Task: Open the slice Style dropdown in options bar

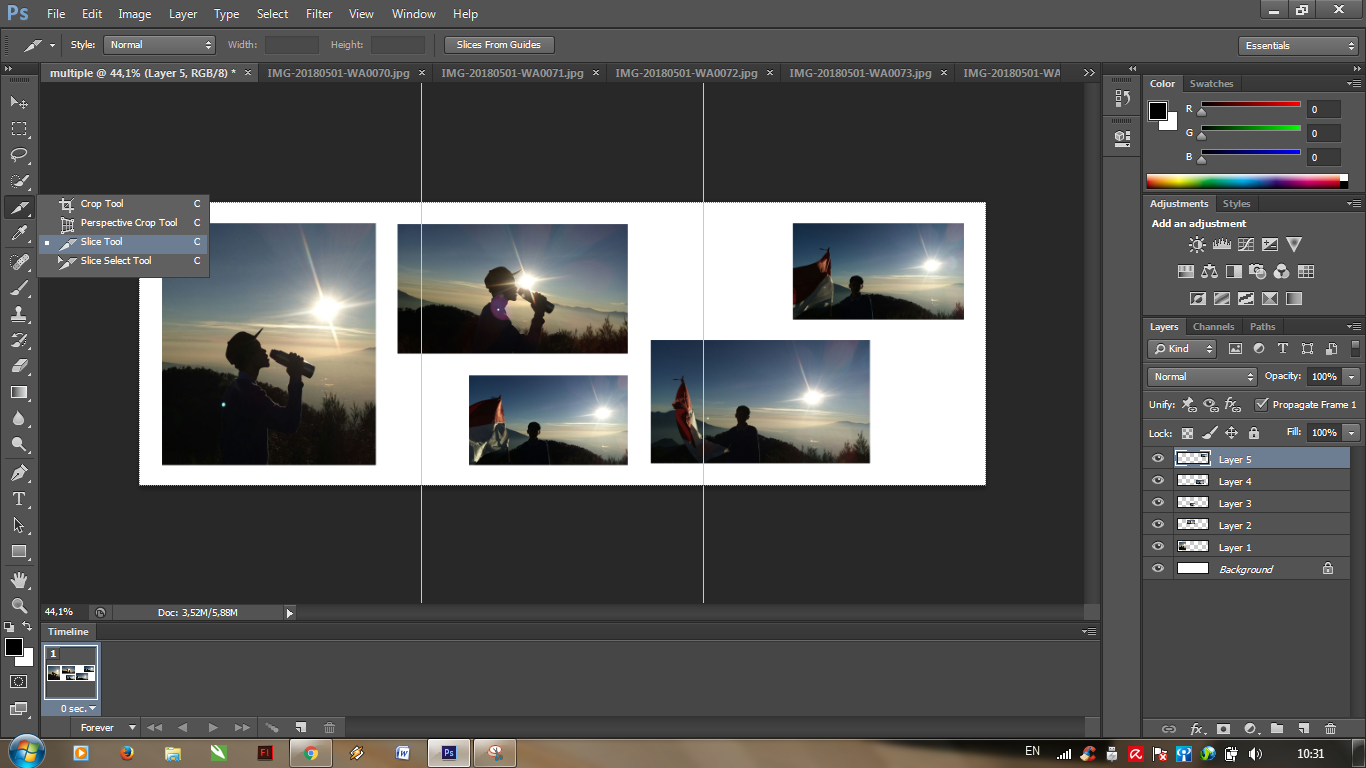Action: (x=159, y=44)
